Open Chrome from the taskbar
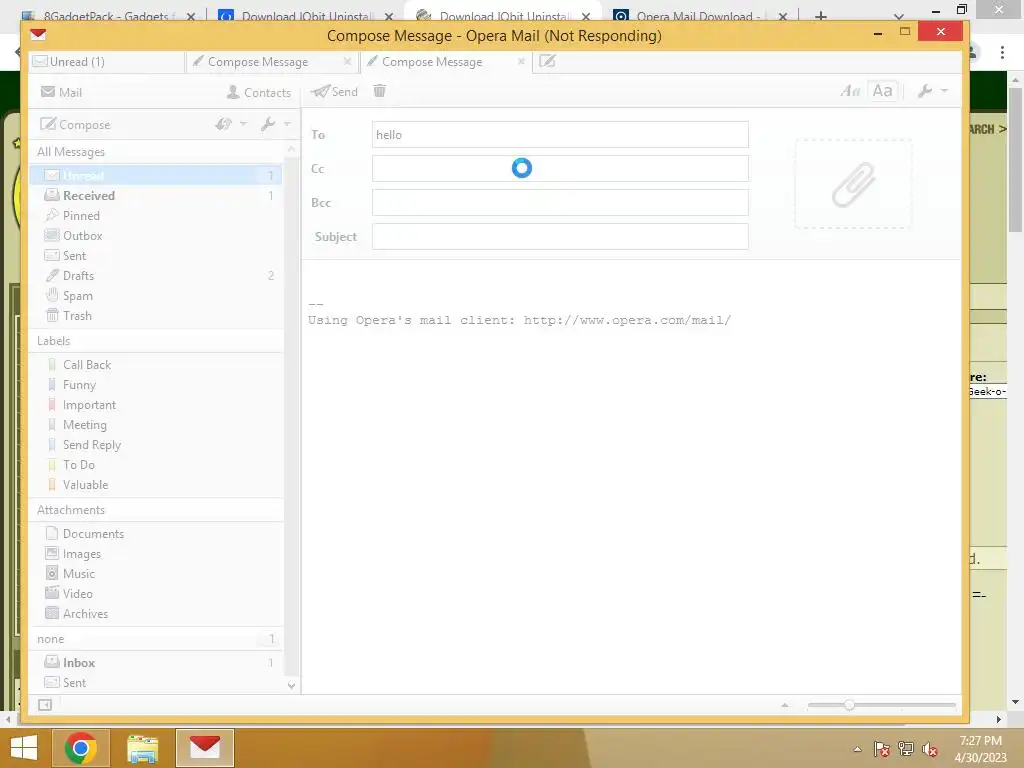Viewport: 1024px width, 768px height. 81,748
